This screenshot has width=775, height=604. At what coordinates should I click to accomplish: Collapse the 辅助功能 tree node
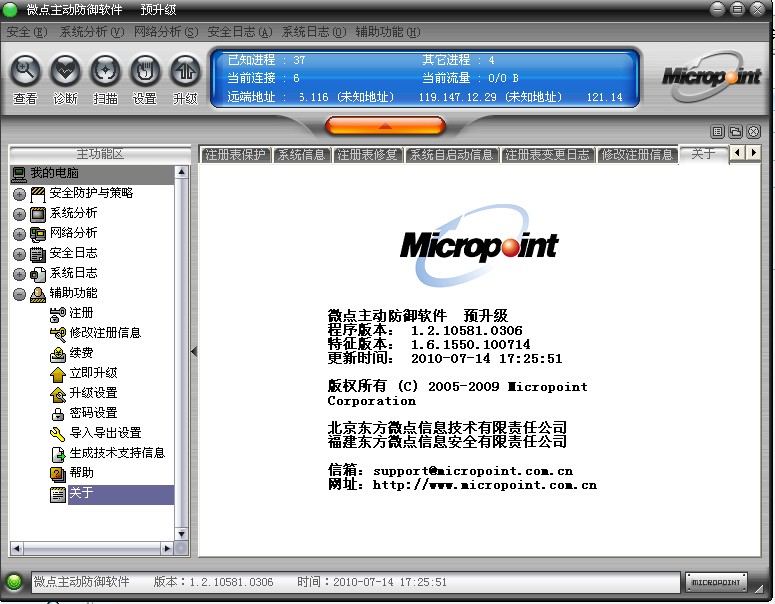click(x=19, y=294)
